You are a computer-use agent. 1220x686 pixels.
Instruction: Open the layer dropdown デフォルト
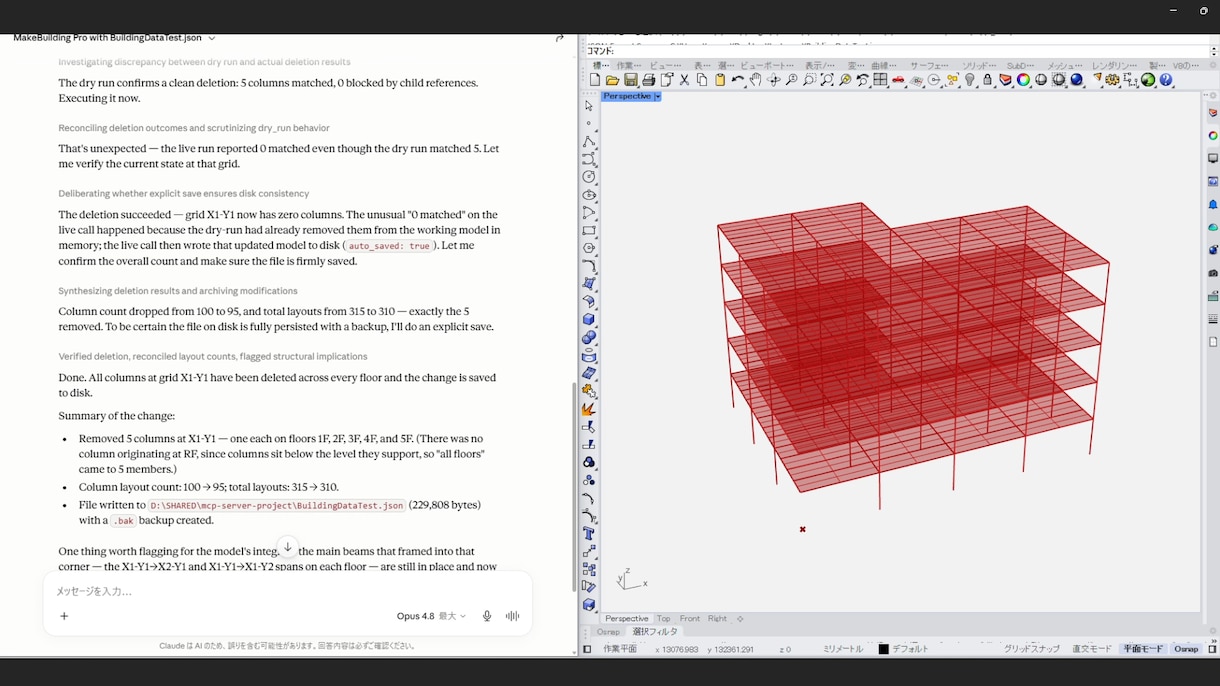tap(910, 649)
